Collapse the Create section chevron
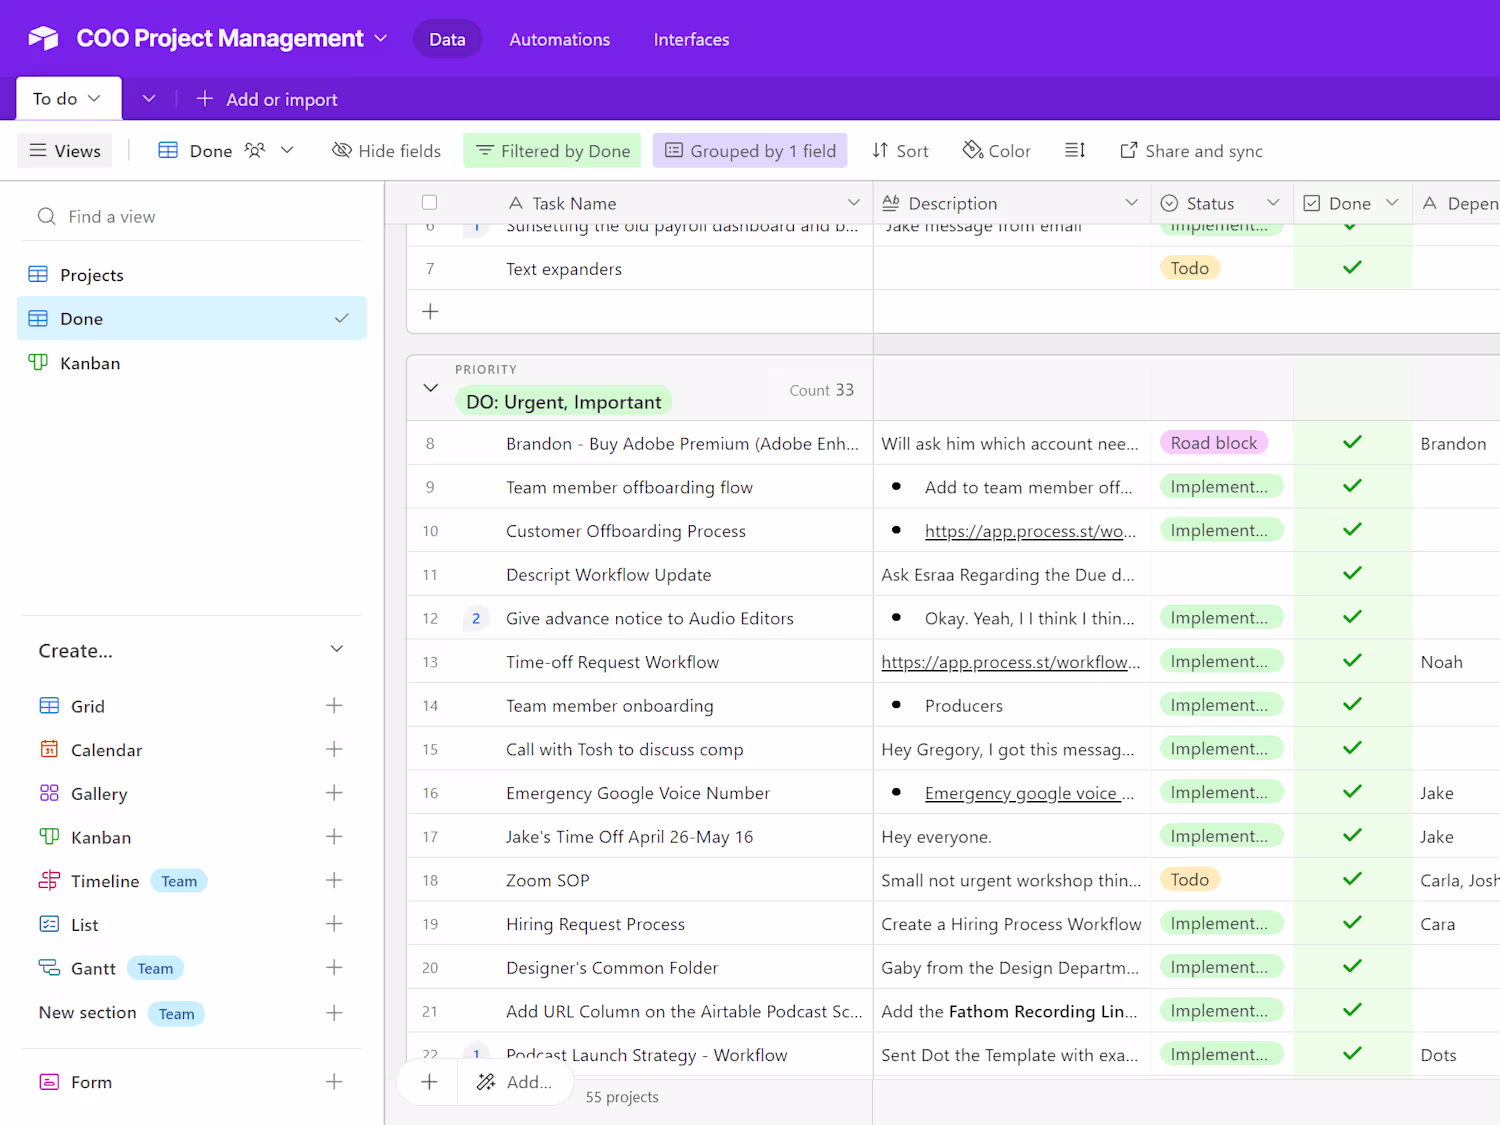The height and width of the screenshot is (1125, 1500). pos(337,649)
